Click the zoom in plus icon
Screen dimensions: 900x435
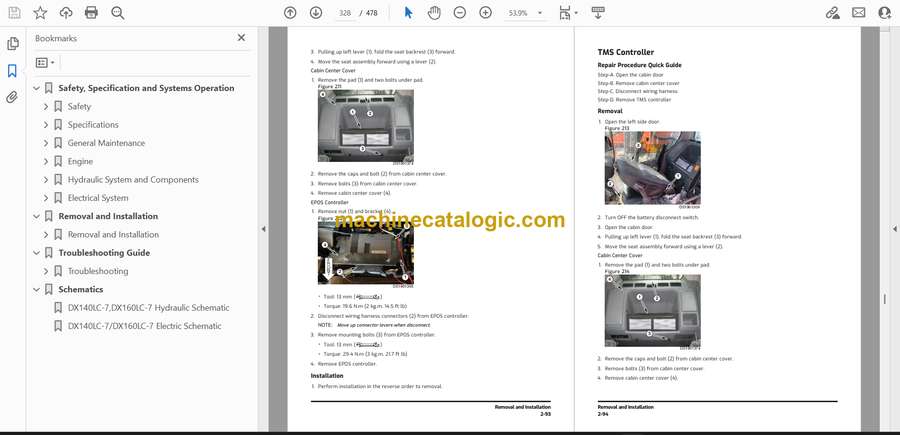(486, 13)
